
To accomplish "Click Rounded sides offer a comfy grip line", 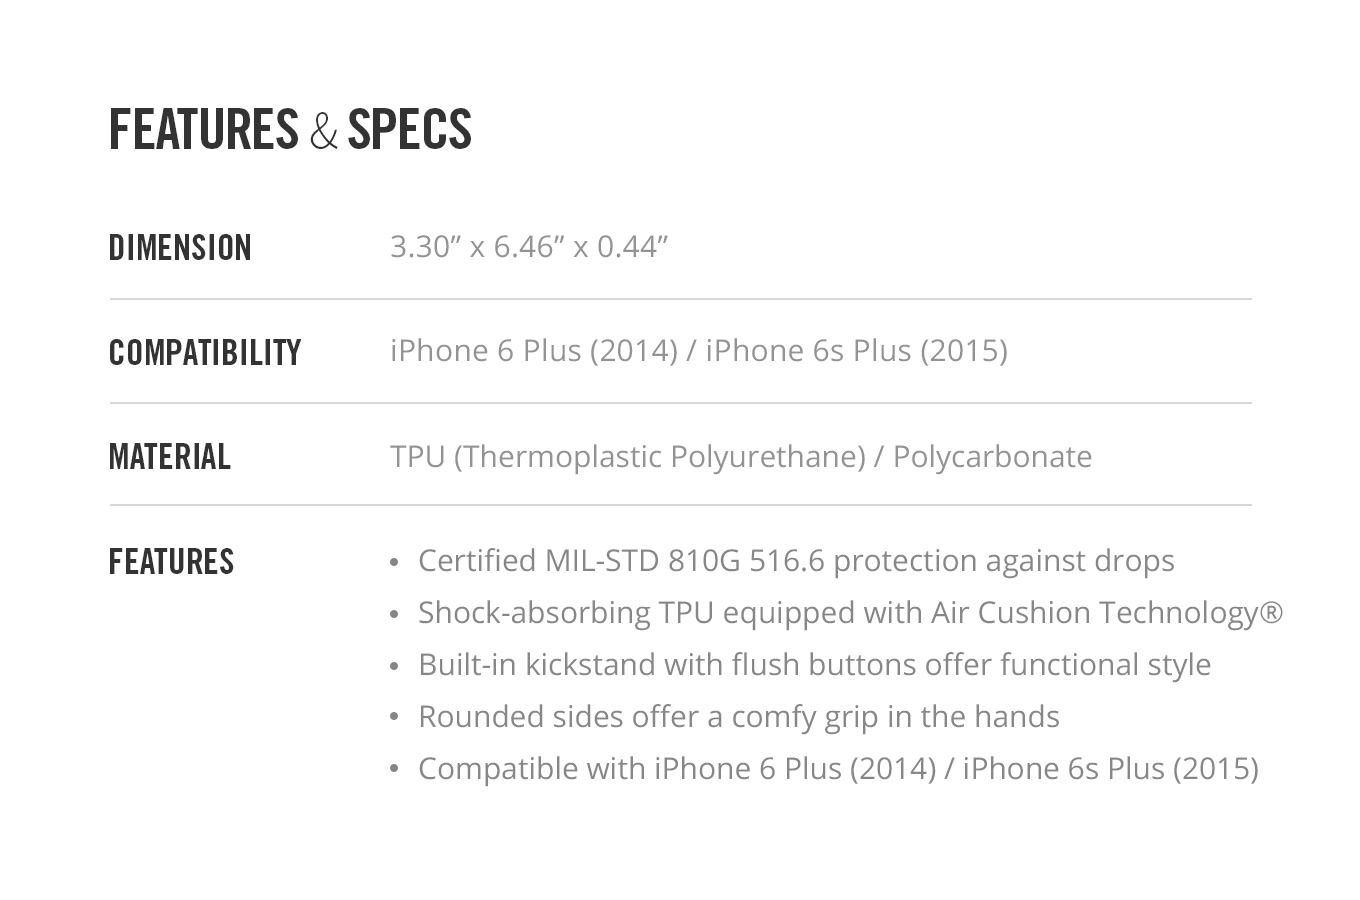I will [738, 716].
